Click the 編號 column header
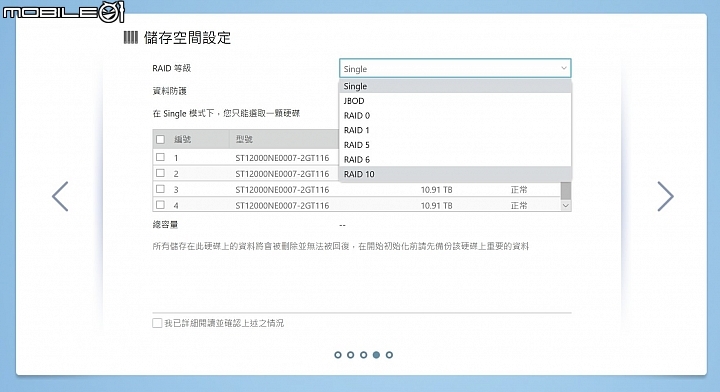Screen dimensions: 720x392 click(x=182, y=139)
